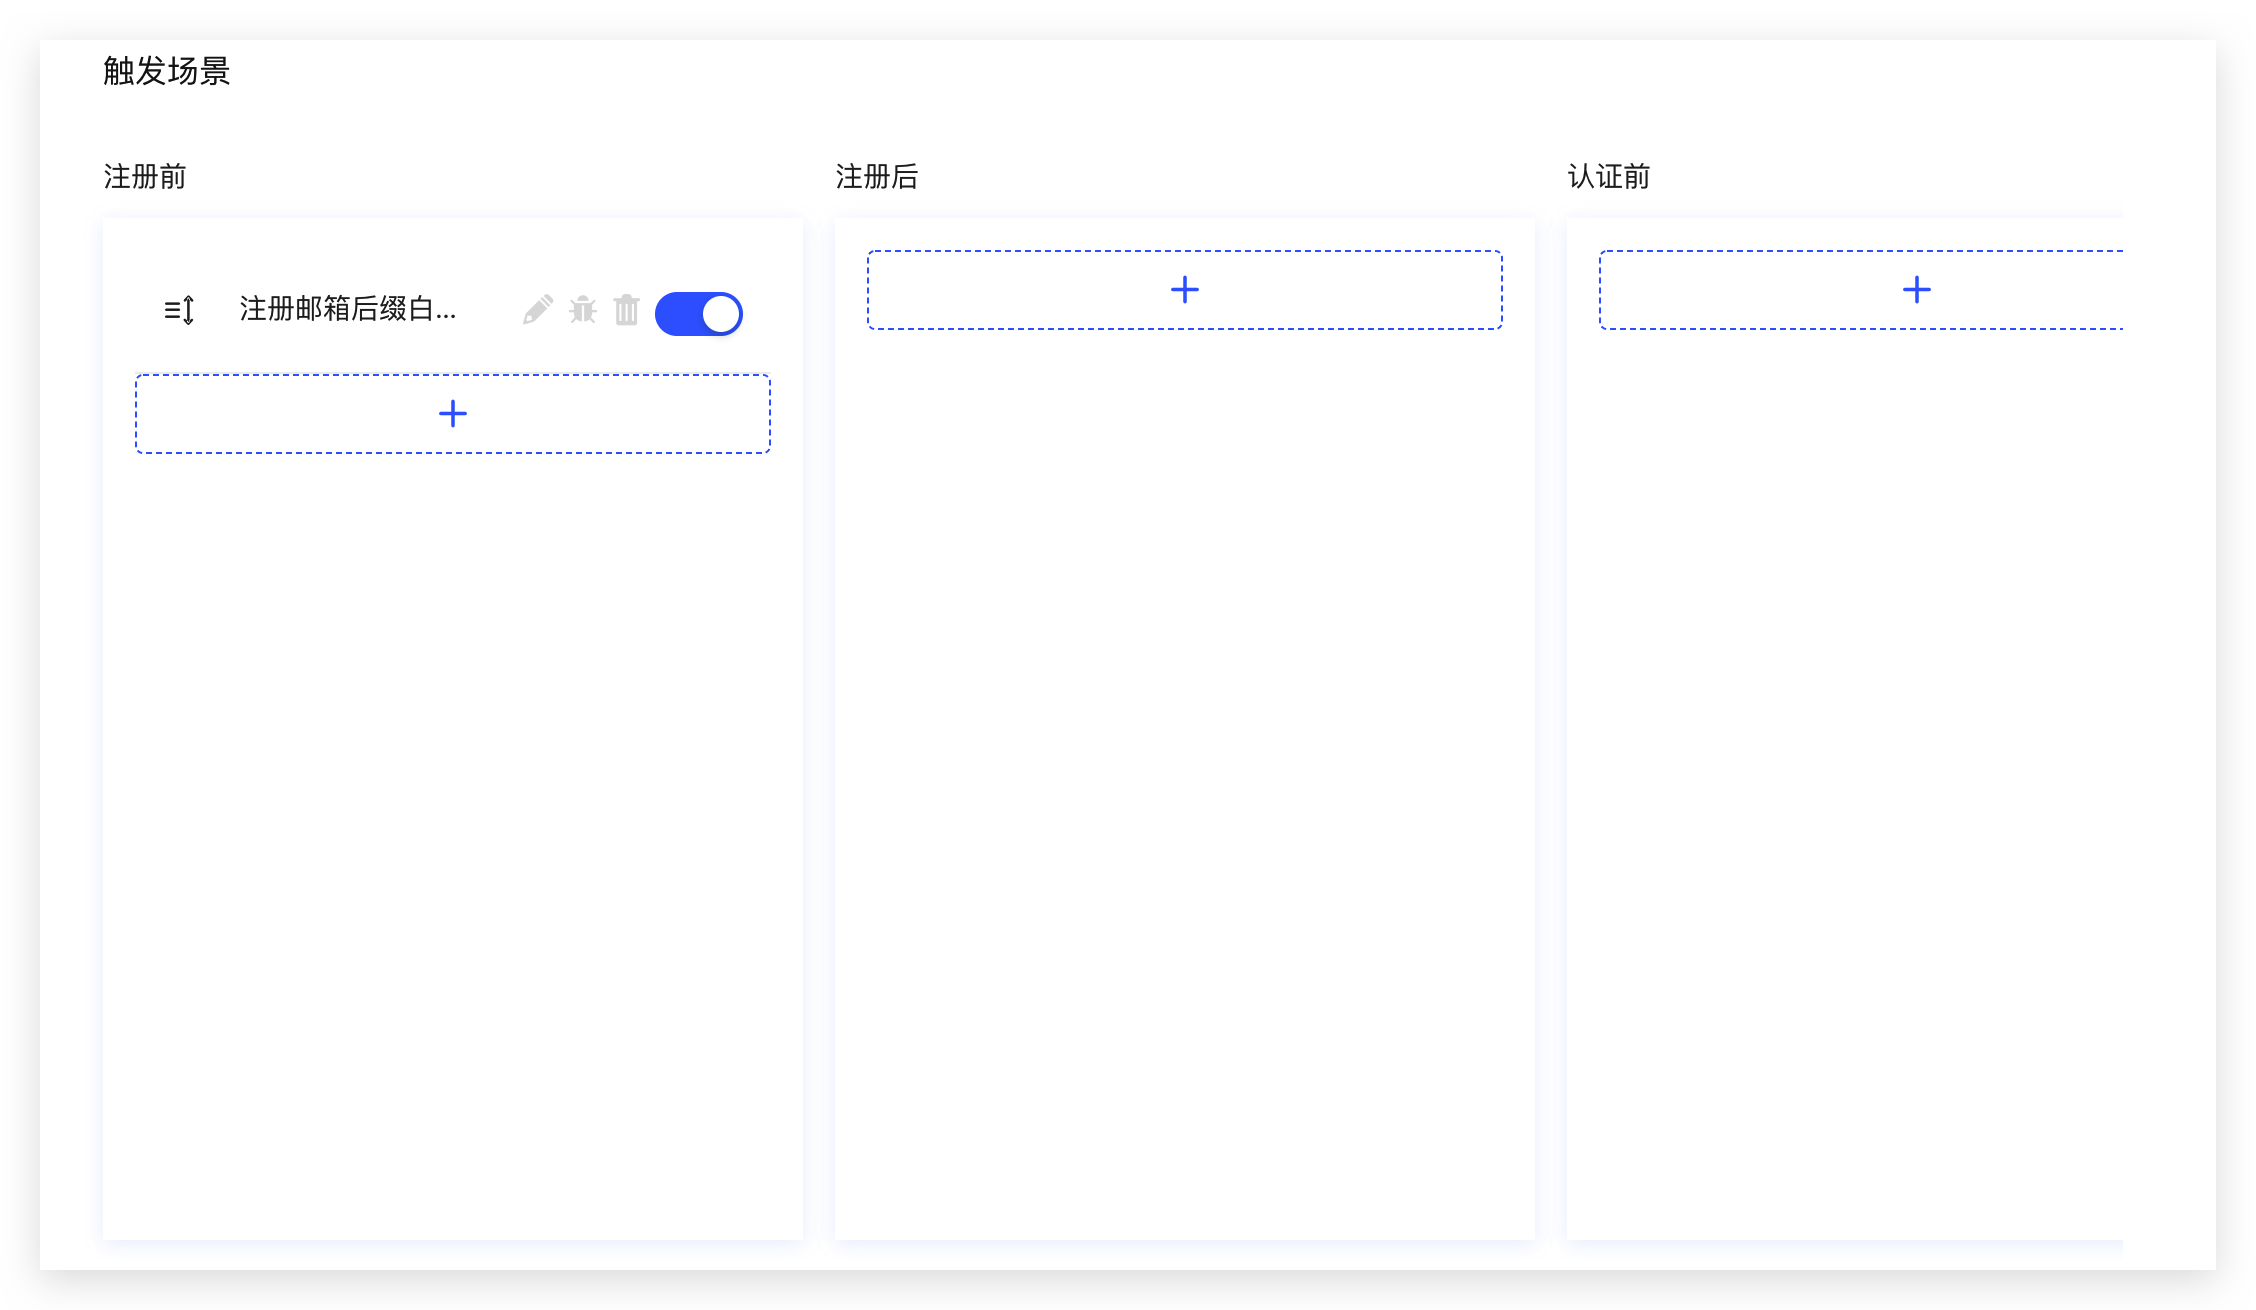Click the 触发场景 heading
The height and width of the screenshot is (1310, 2256).
tap(167, 71)
